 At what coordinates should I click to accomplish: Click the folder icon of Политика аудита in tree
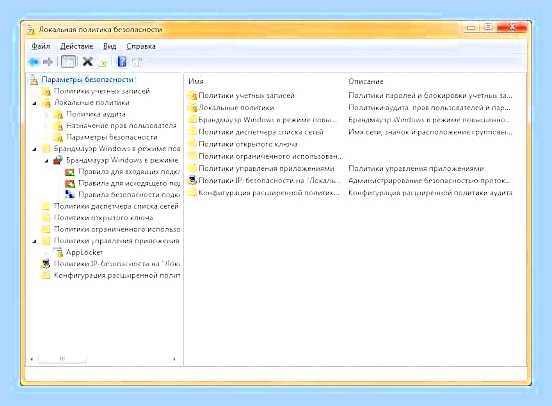pos(58,114)
